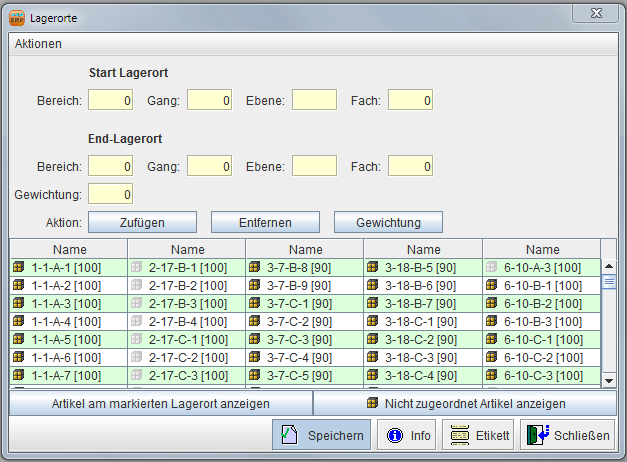Show Artikel am markierten Lagerort anzeigen
Screen dimensions: 627x462
[x=160, y=404]
